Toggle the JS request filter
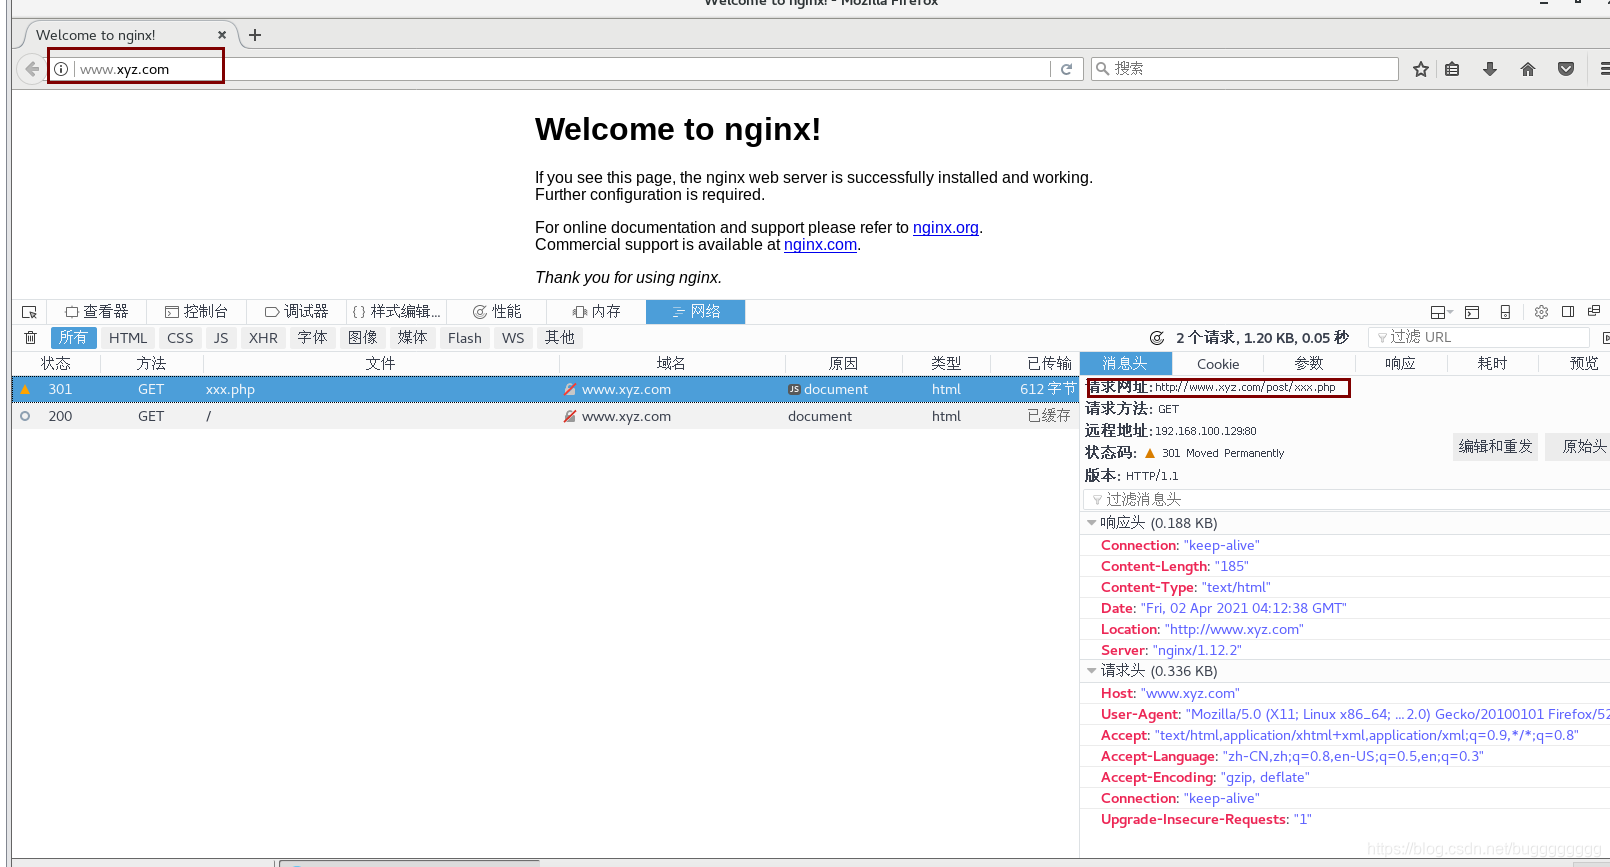The height and width of the screenshot is (867, 1610). click(221, 338)
